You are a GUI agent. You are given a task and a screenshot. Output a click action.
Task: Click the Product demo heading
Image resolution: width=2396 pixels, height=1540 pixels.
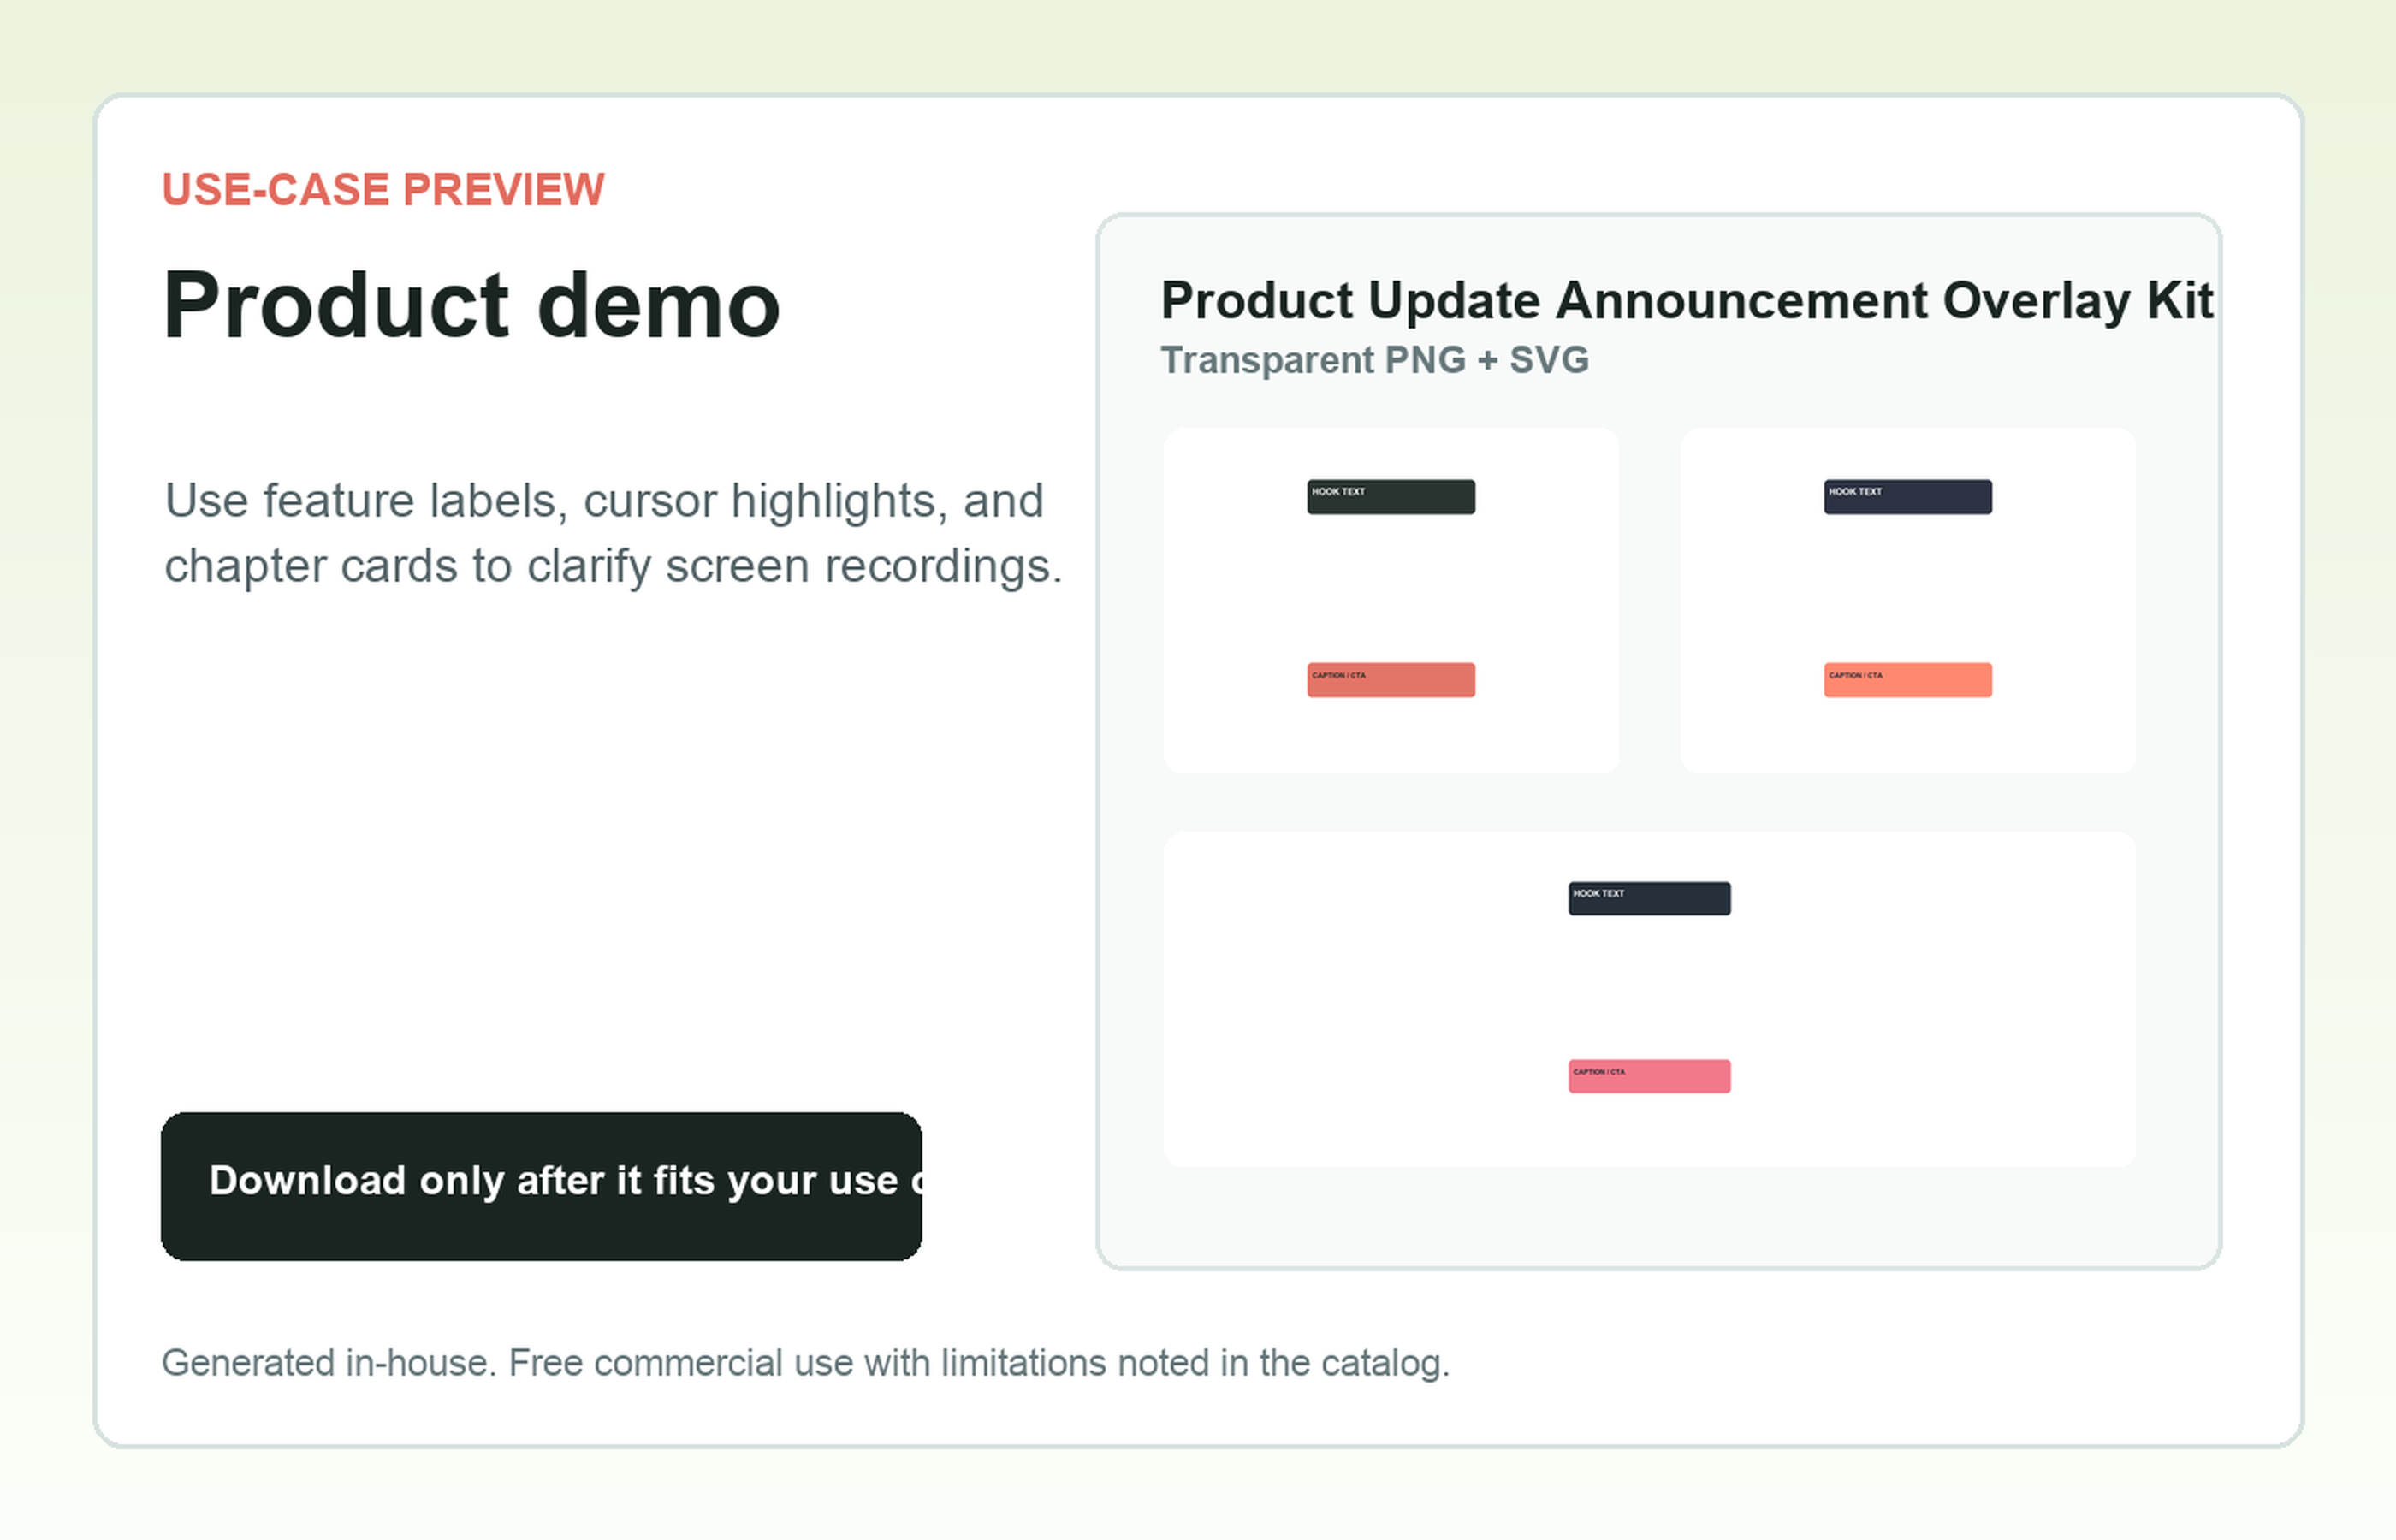[471, 305]
